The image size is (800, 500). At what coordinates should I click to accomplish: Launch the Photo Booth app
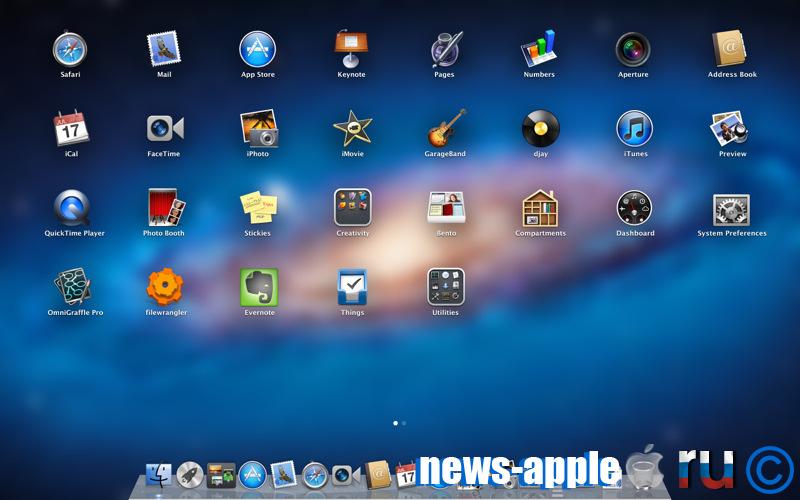166,207
